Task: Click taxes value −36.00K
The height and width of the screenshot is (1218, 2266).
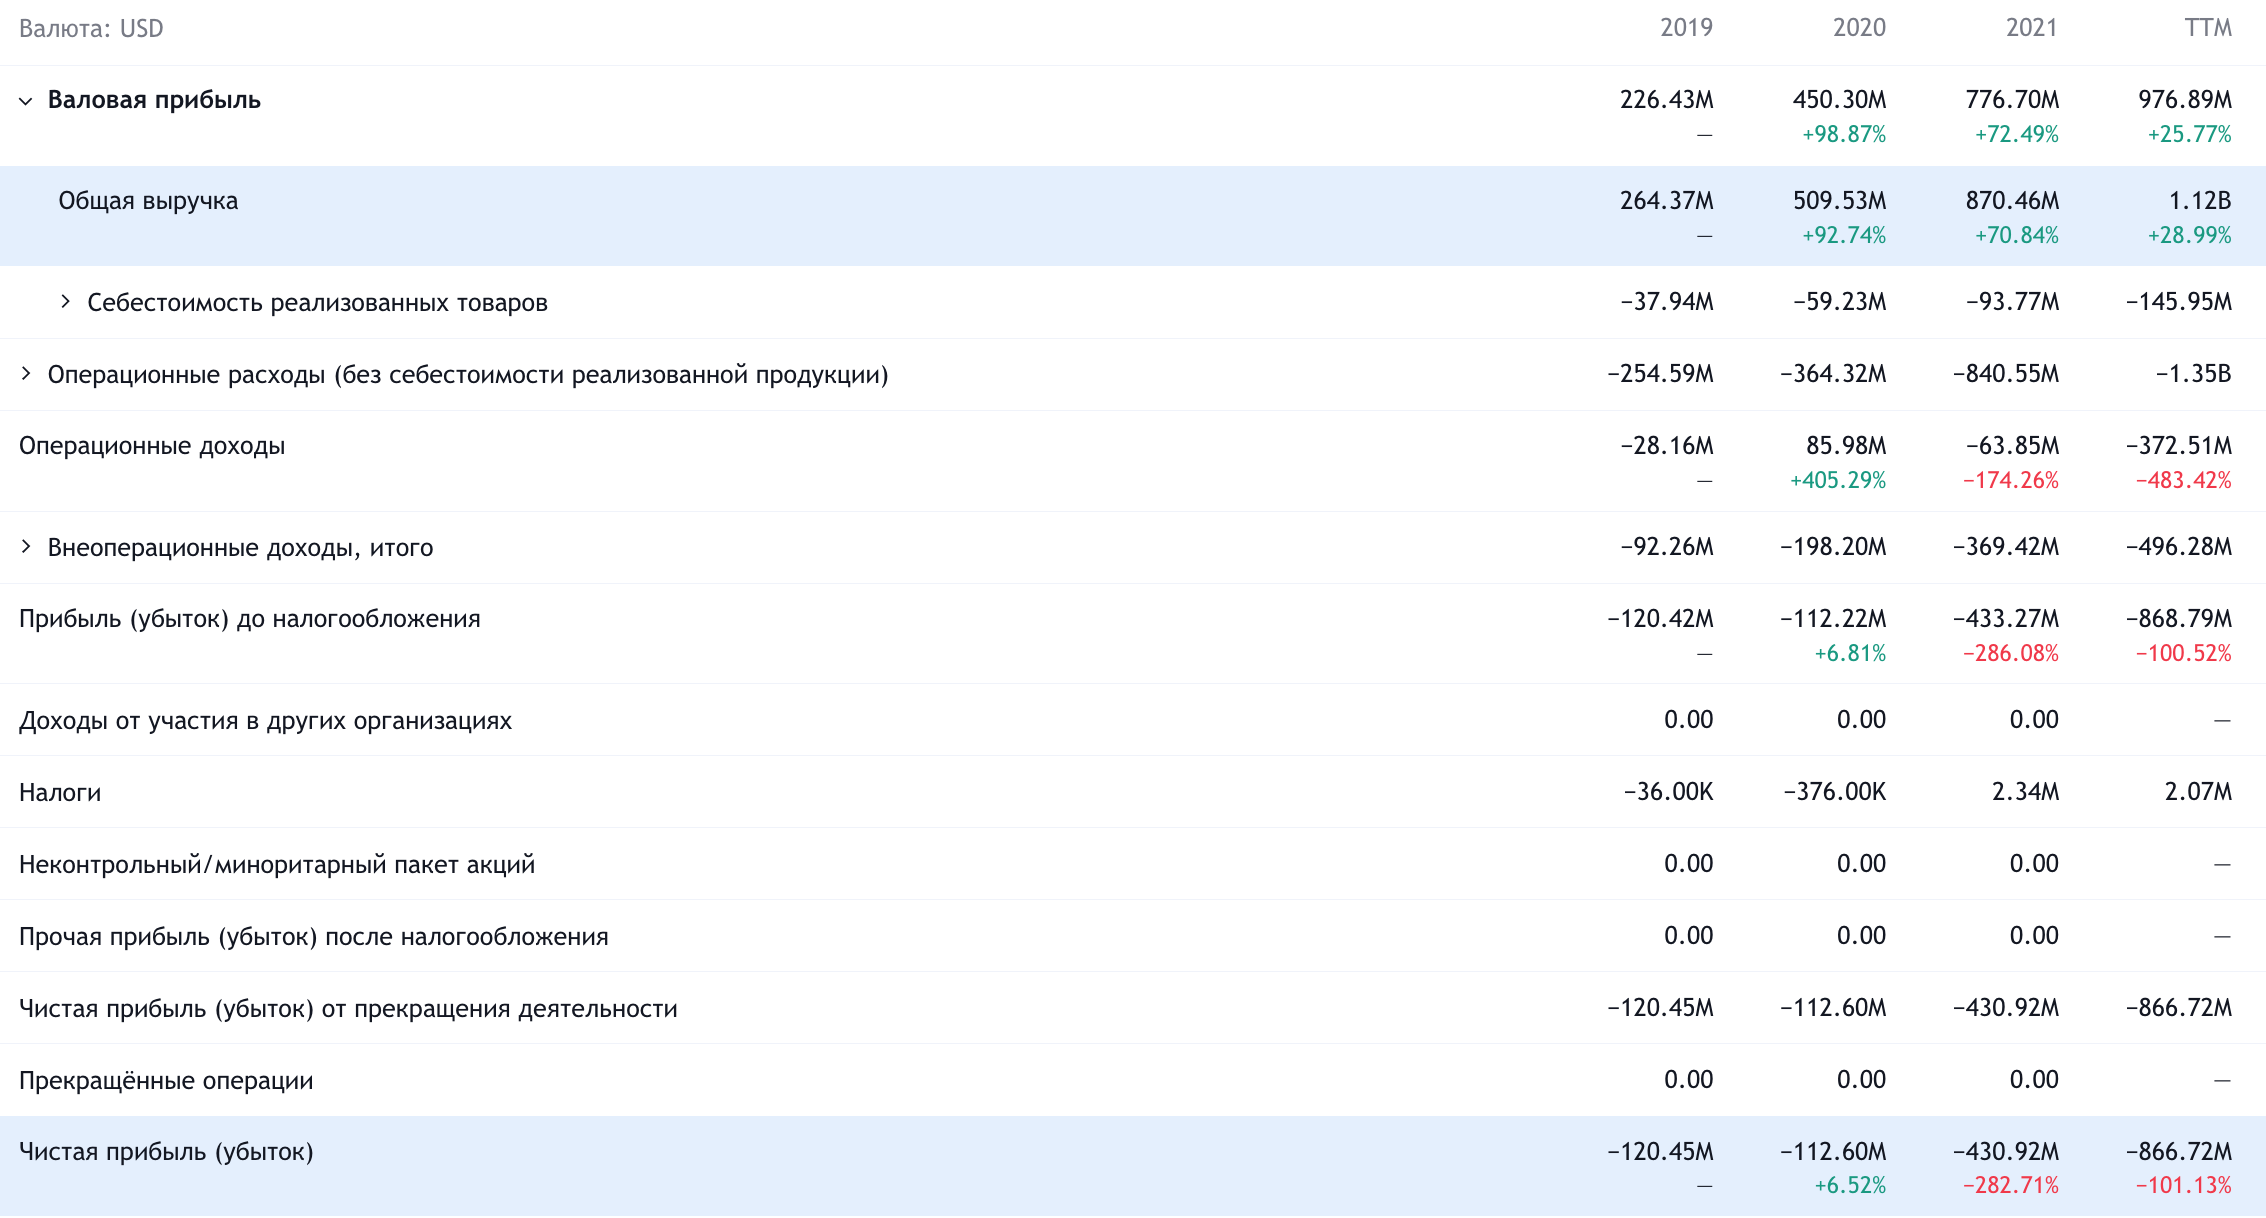Action: (x=1668, y=792)
